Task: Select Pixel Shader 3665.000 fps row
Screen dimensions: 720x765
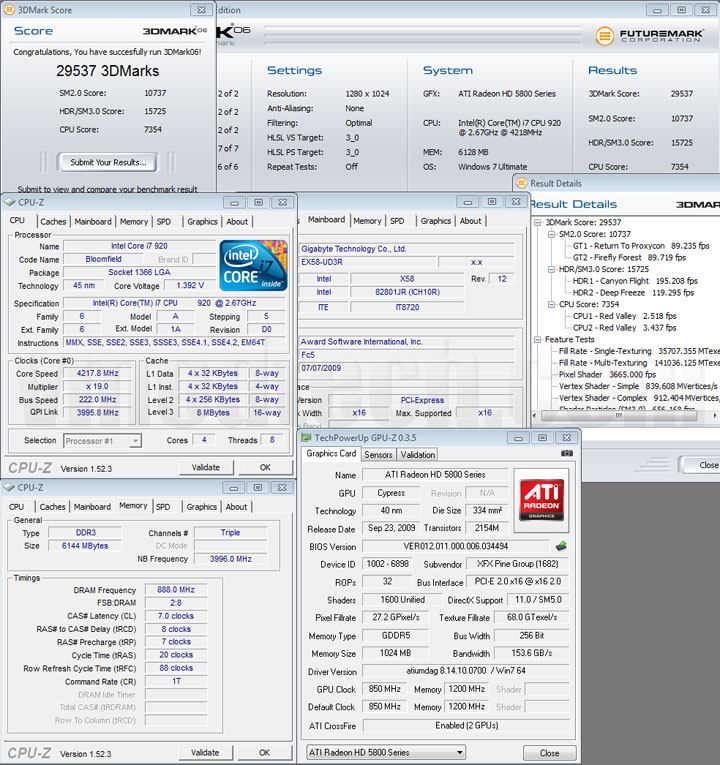Action: pyautogui.click(x=607, y=375)
